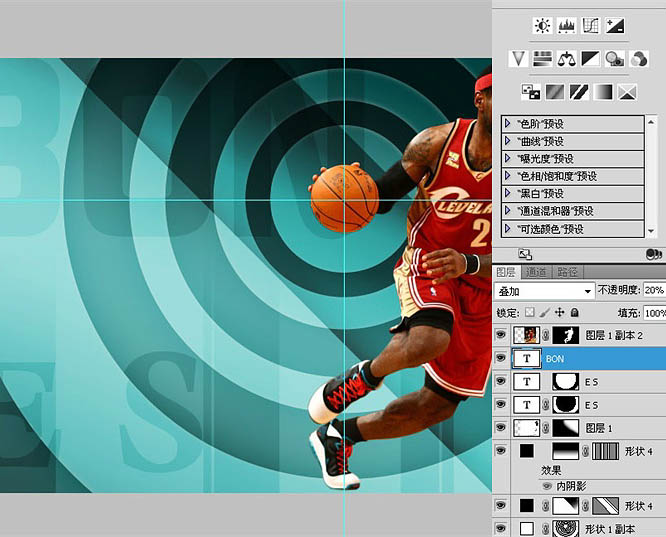666x537 pixels.
Task: Add an Exposure adjustment (plus/minus icon)
Action: [x=615, y=25]
